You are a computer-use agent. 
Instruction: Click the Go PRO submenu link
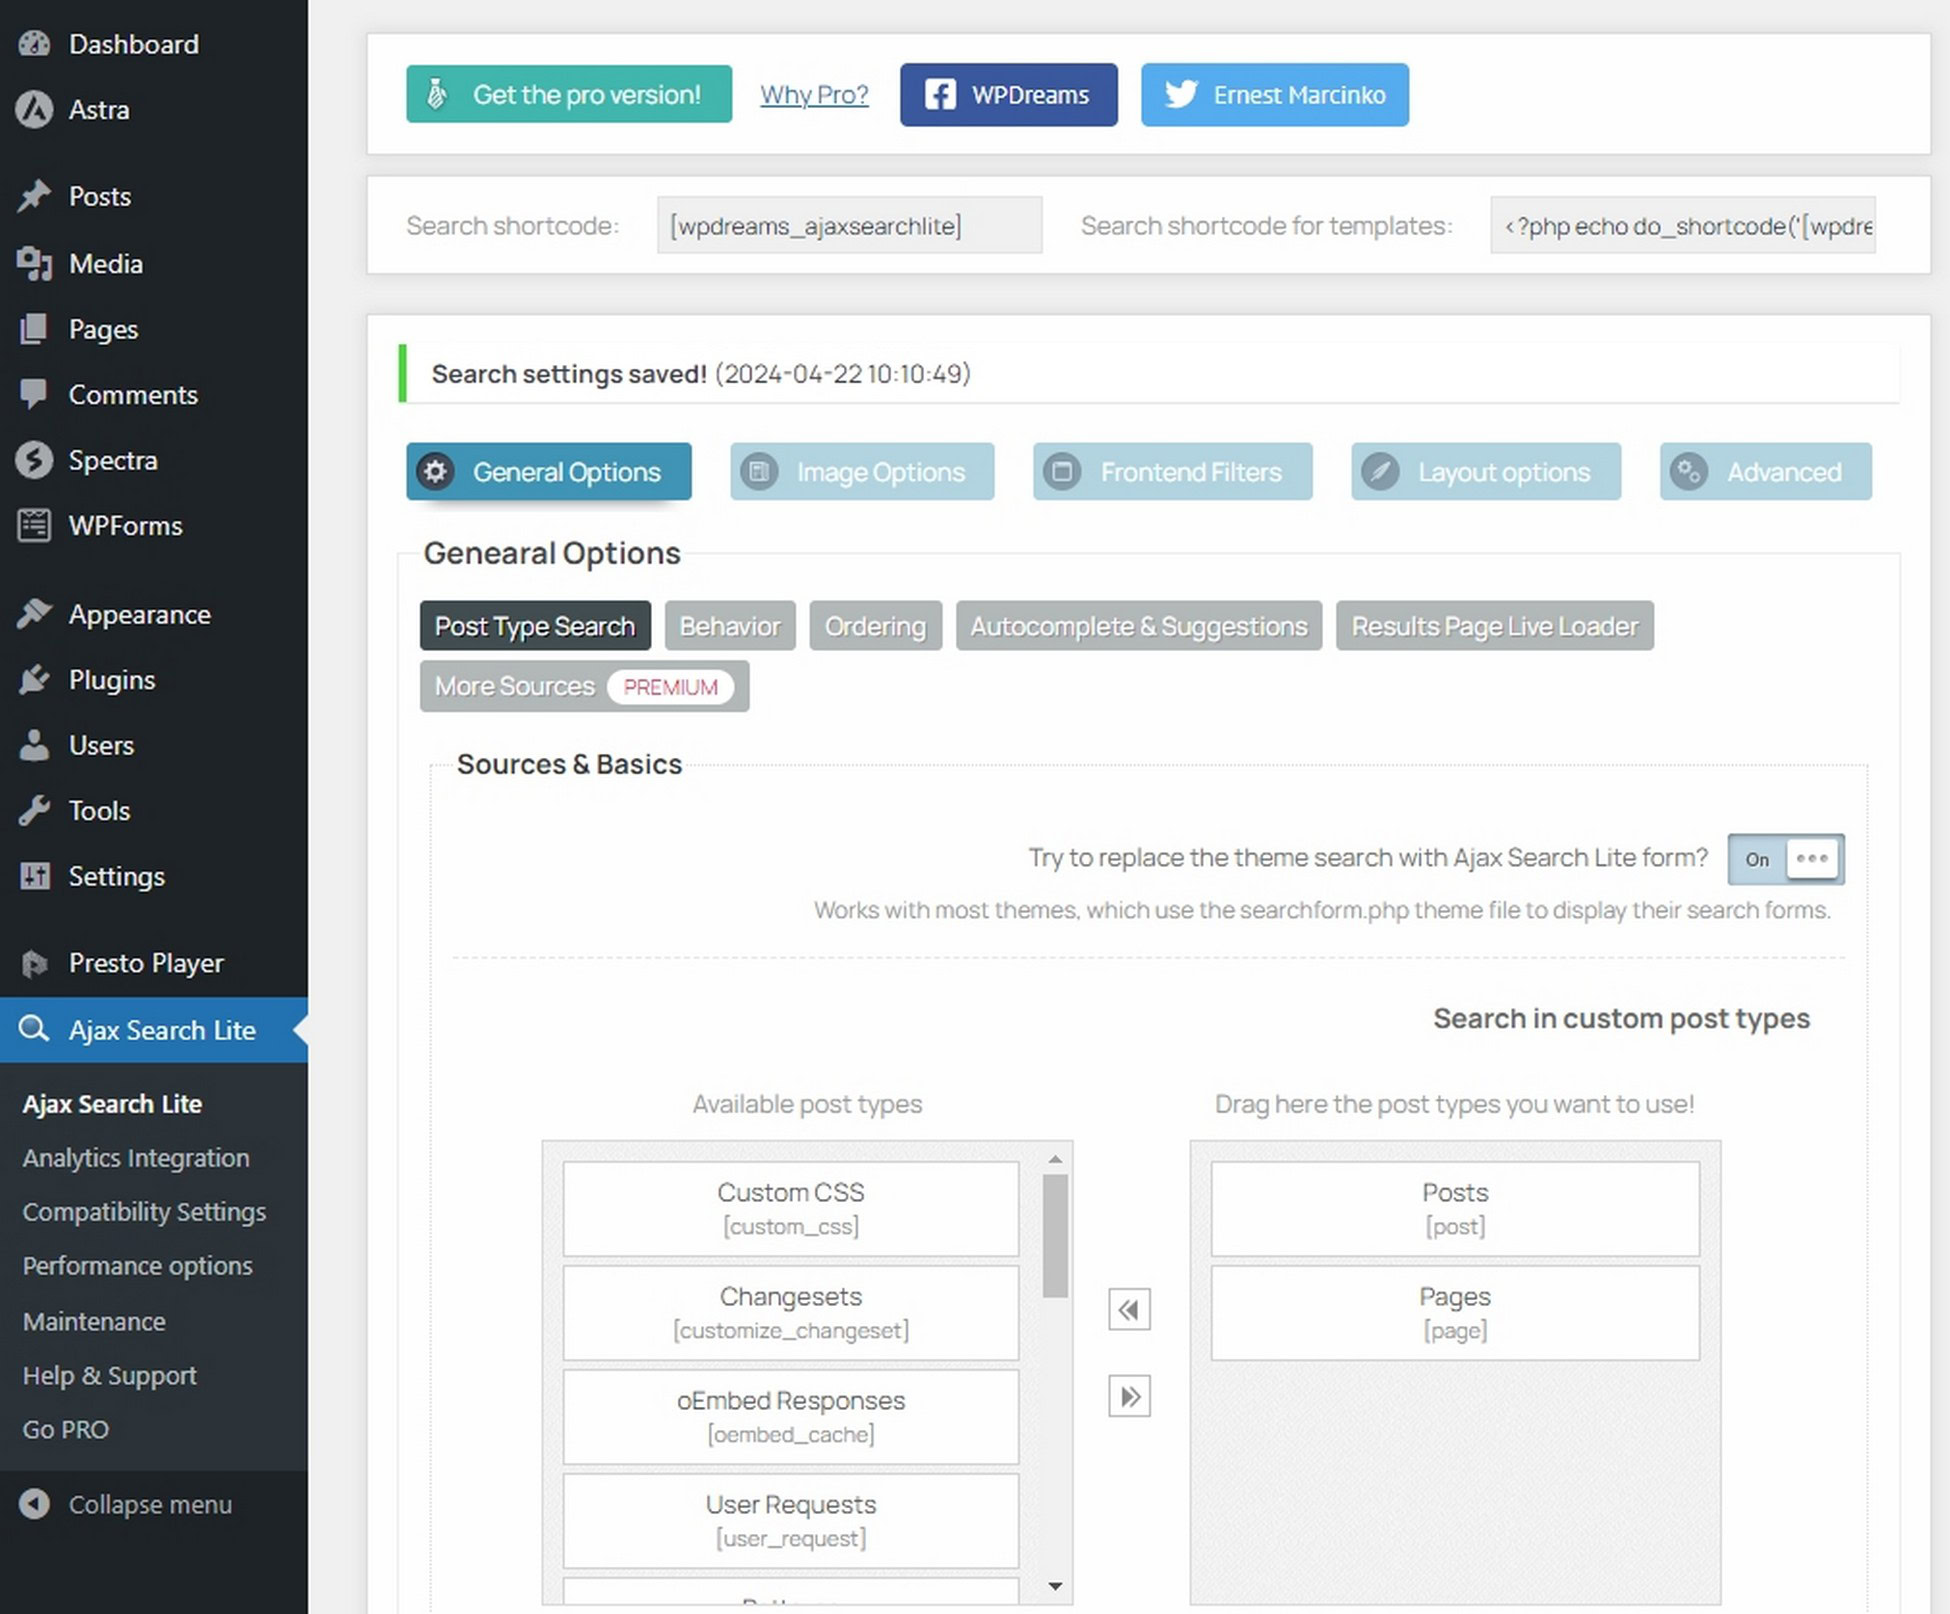tap(65, 1429)
